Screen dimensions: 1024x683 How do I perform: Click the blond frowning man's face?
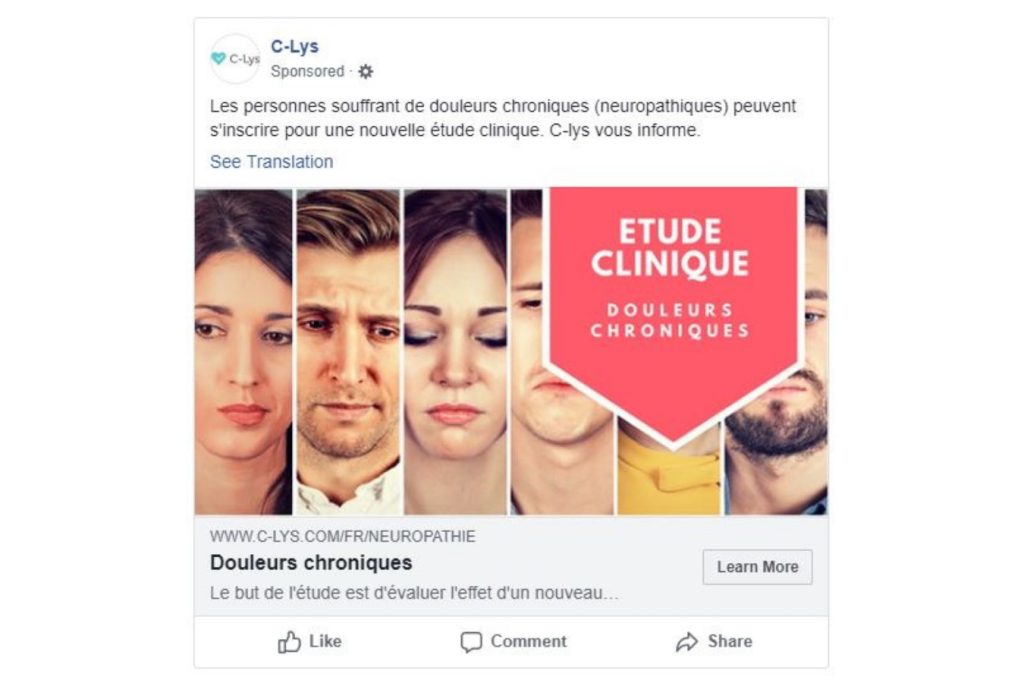(348, 351)
